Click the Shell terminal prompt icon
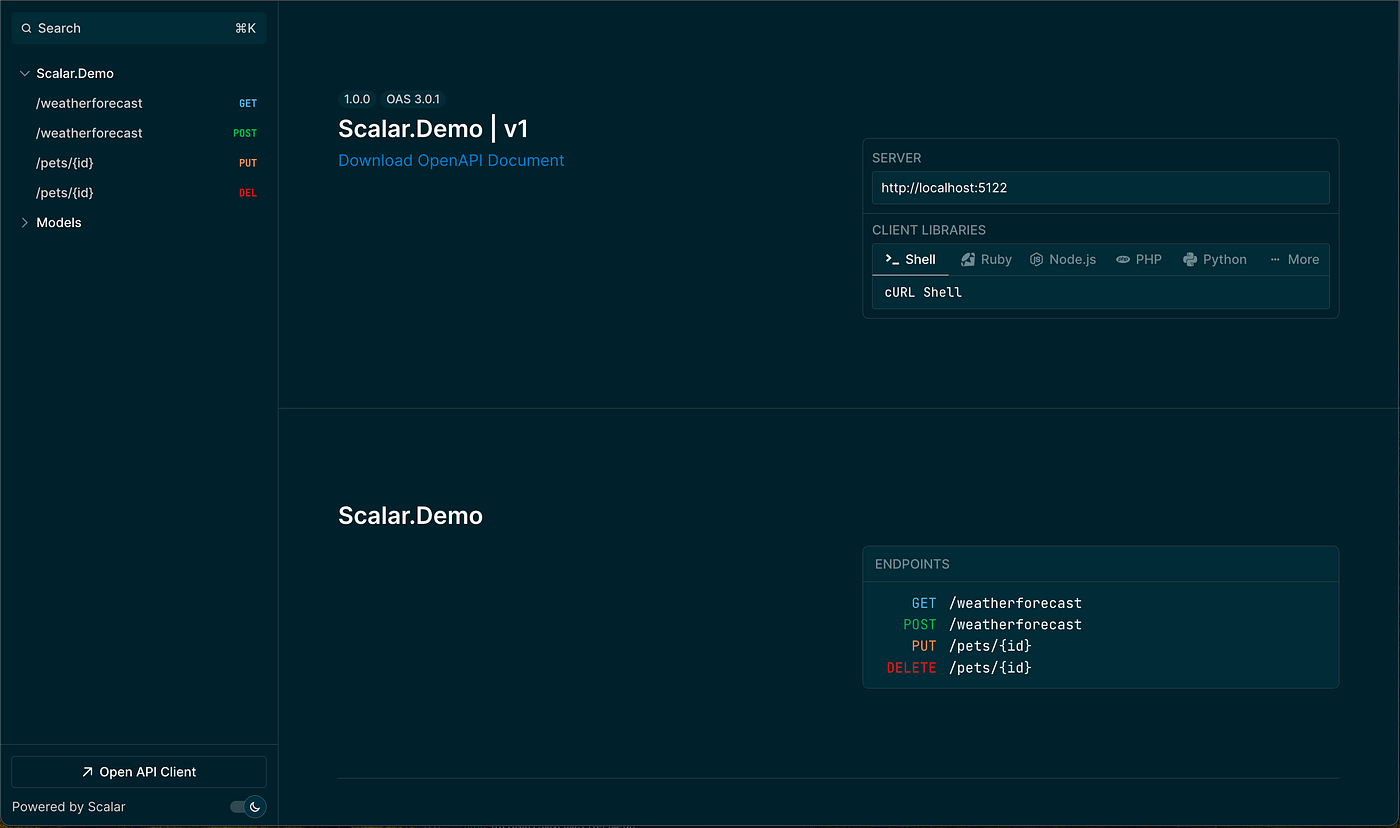 pyautogui.click(x=892, y=259)
